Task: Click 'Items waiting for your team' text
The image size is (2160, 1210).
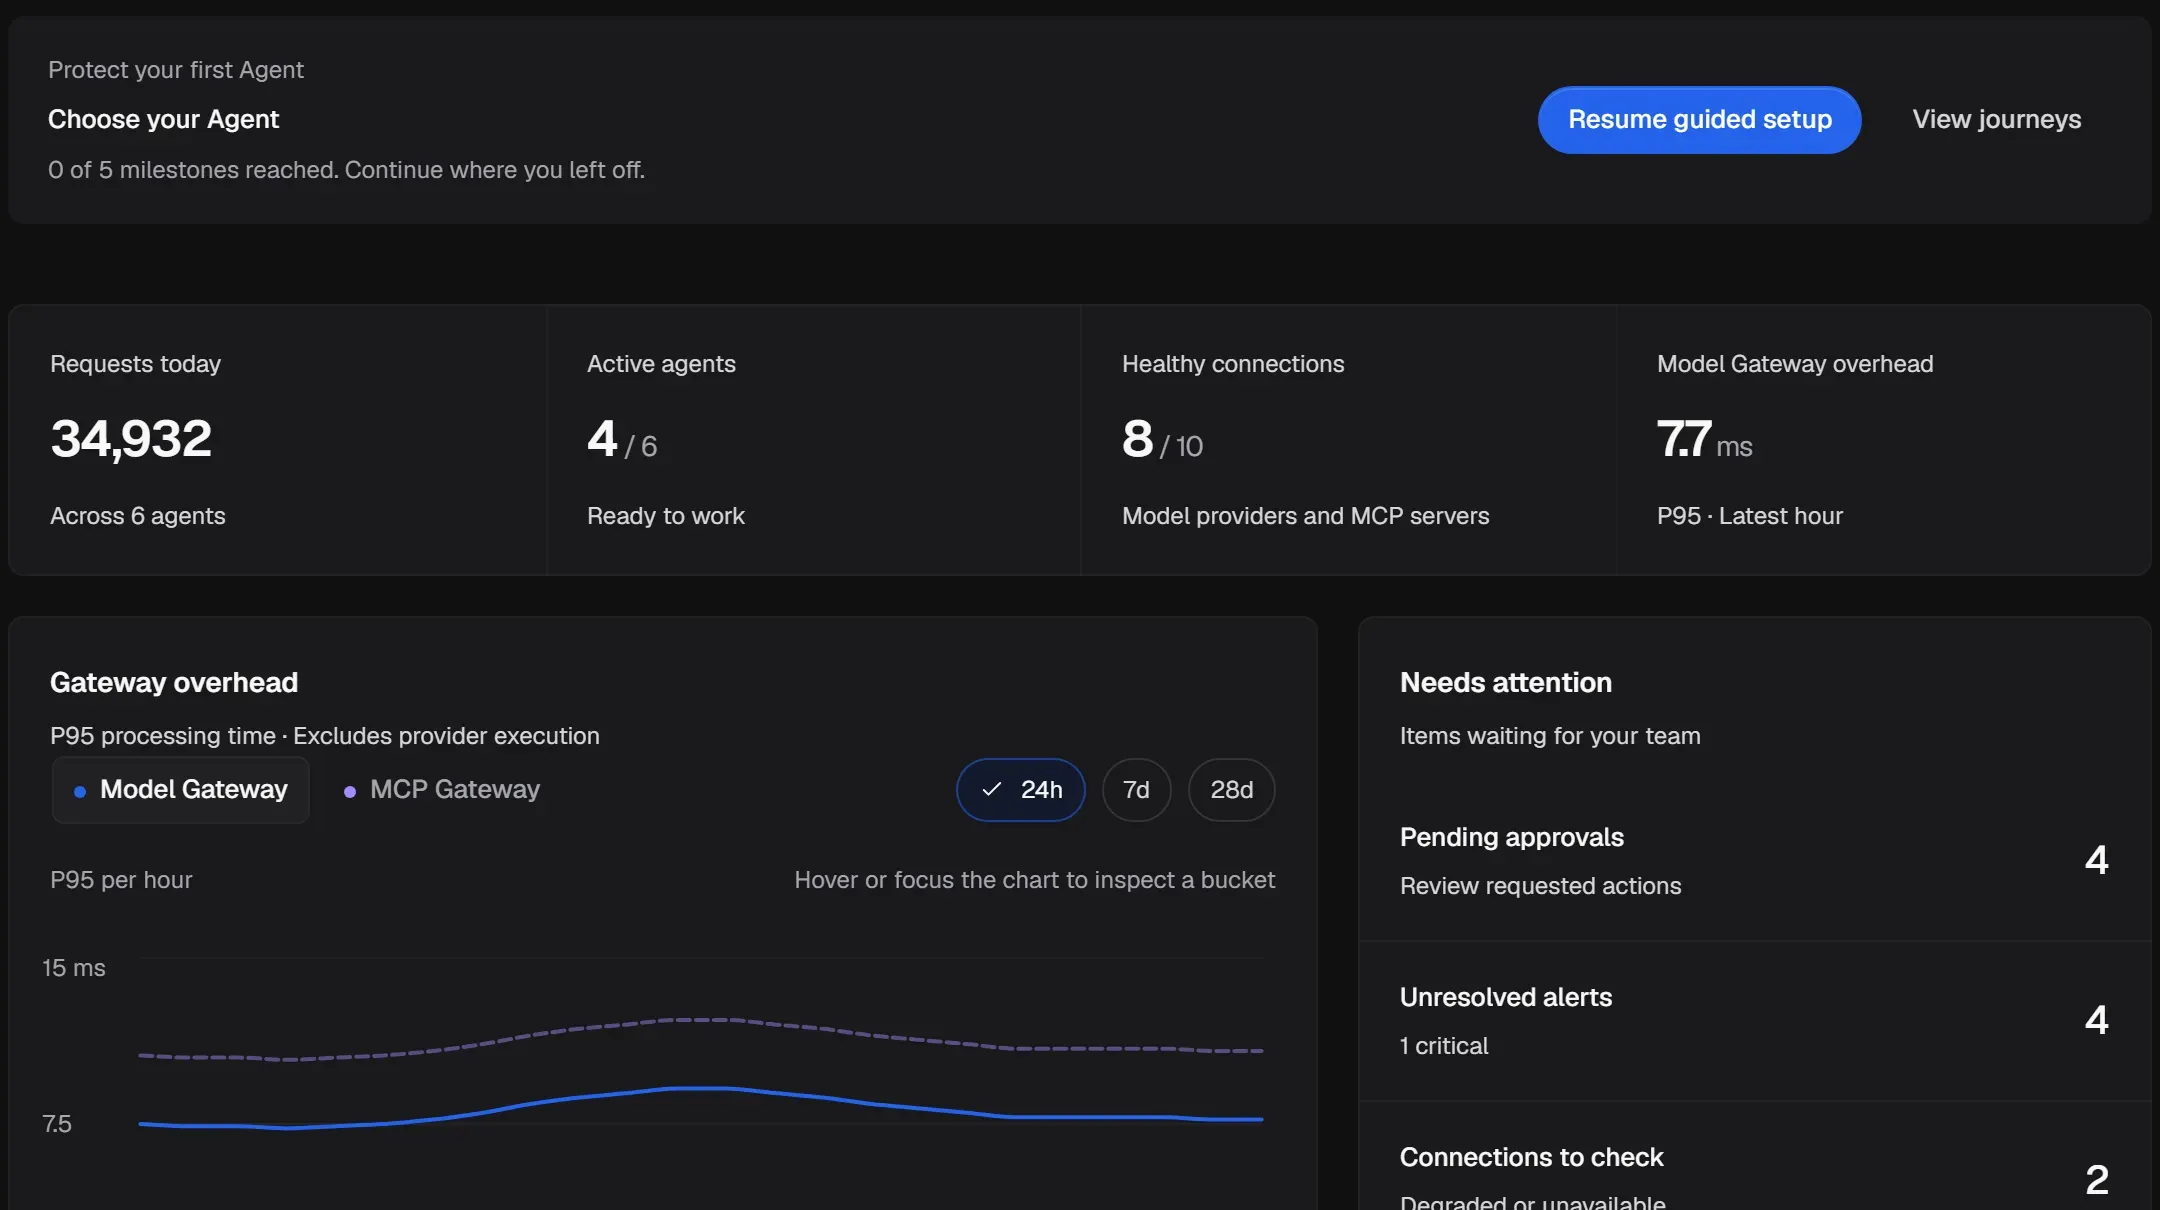Action: (x=1550, y=736)
